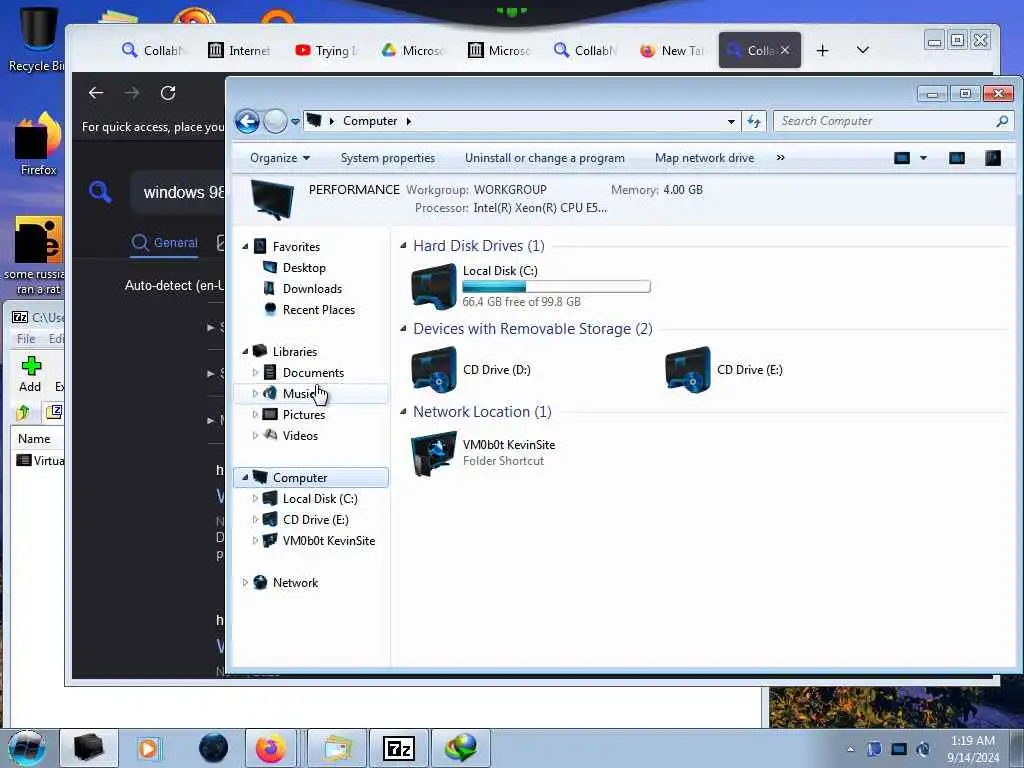Show hidden tray icons arrow

click(850, 749)
